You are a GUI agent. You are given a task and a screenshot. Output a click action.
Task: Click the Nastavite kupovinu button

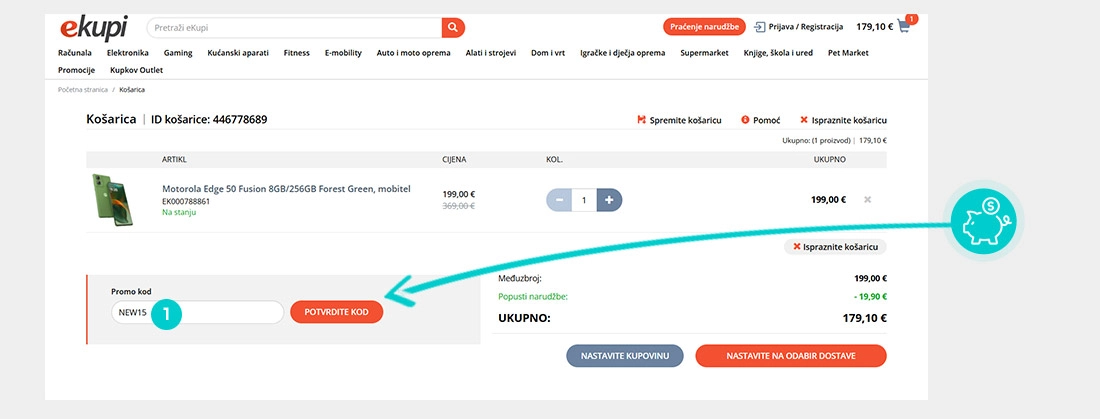tap(625, 356)
